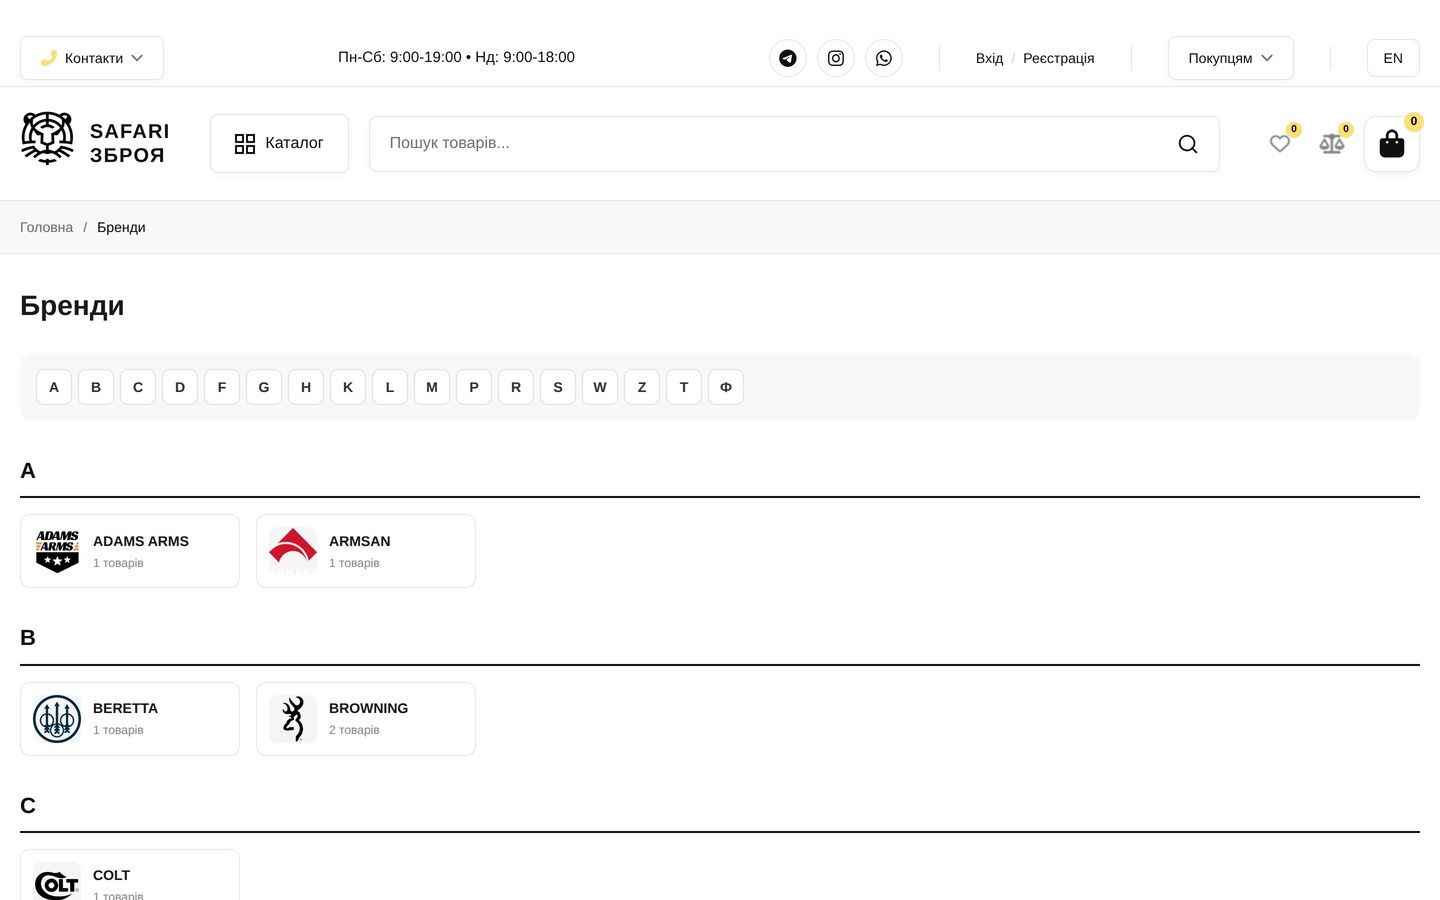Open the shopping cart bag

(1392, 144)
